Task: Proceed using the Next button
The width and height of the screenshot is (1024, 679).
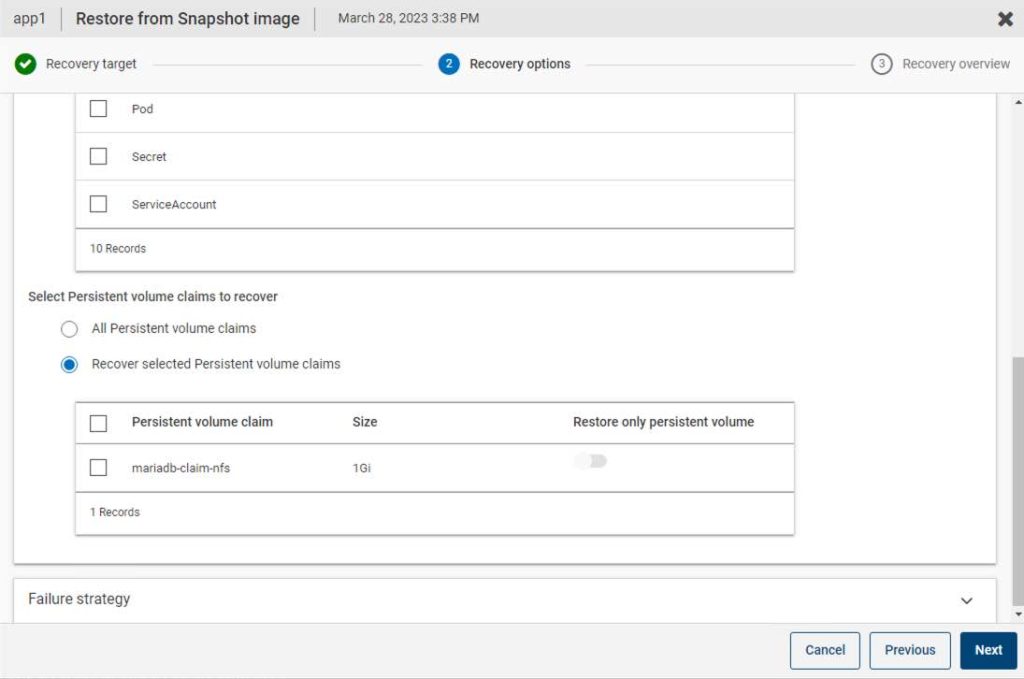Action: [x=987, y=650]
